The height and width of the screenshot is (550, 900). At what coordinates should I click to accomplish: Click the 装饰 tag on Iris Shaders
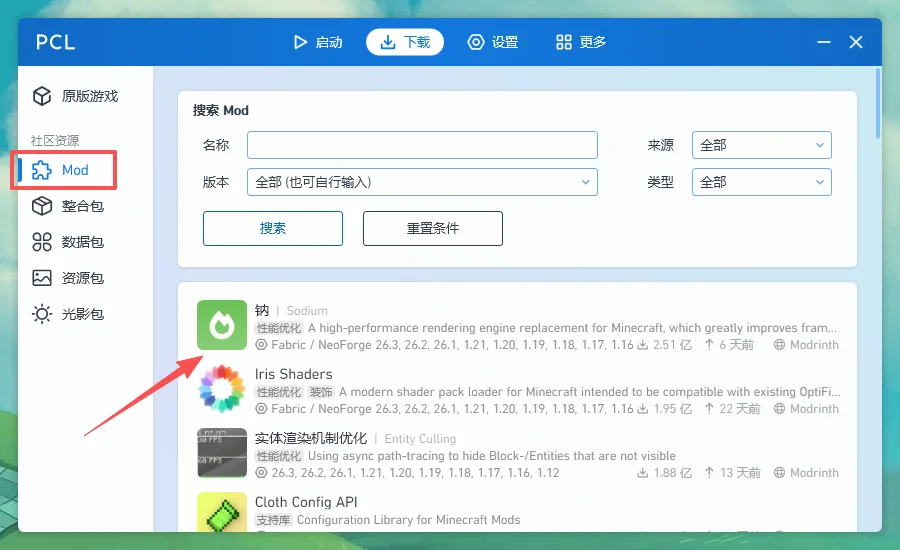pos(321,392)
